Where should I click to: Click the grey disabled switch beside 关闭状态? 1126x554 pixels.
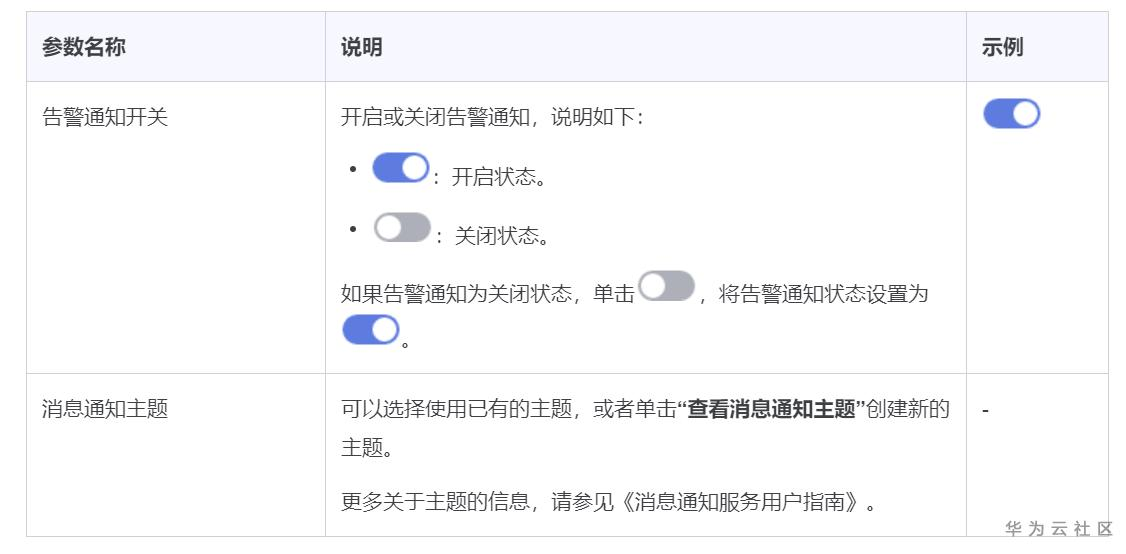[402, 228]
